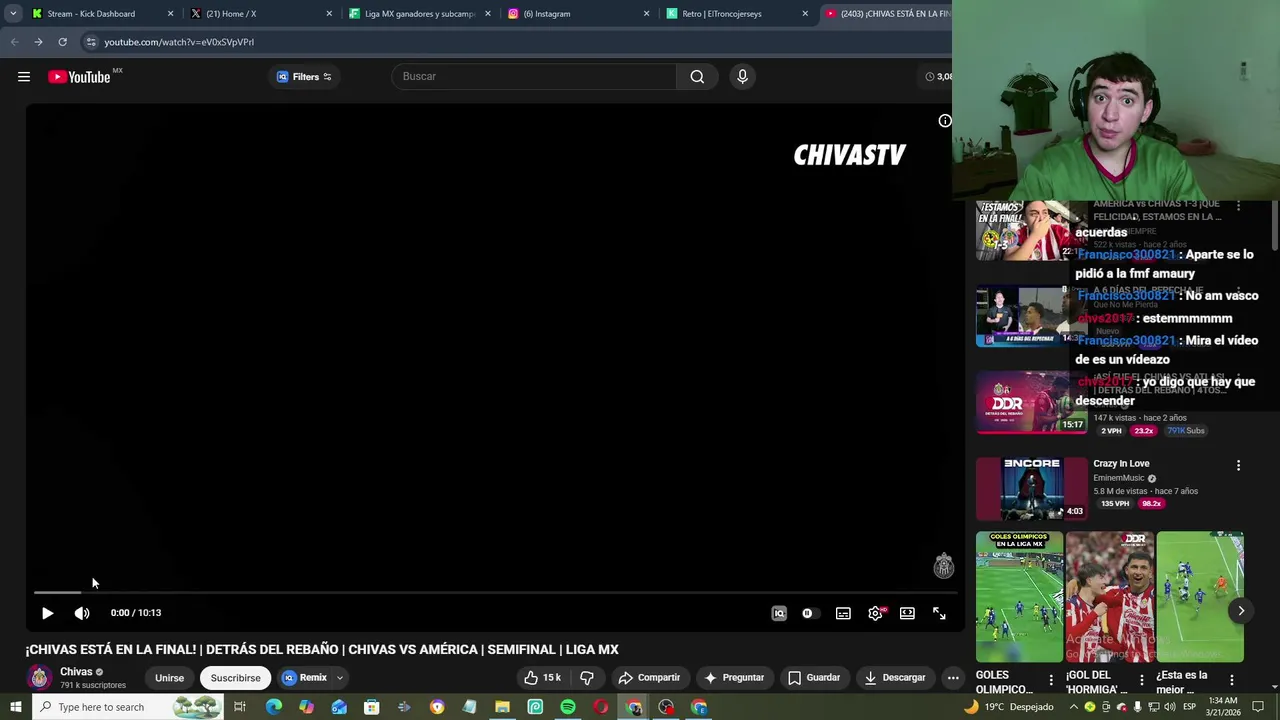Launch Microsoft Edge from taskbar
Screen dimensions: 1280x720
[273, 707]
